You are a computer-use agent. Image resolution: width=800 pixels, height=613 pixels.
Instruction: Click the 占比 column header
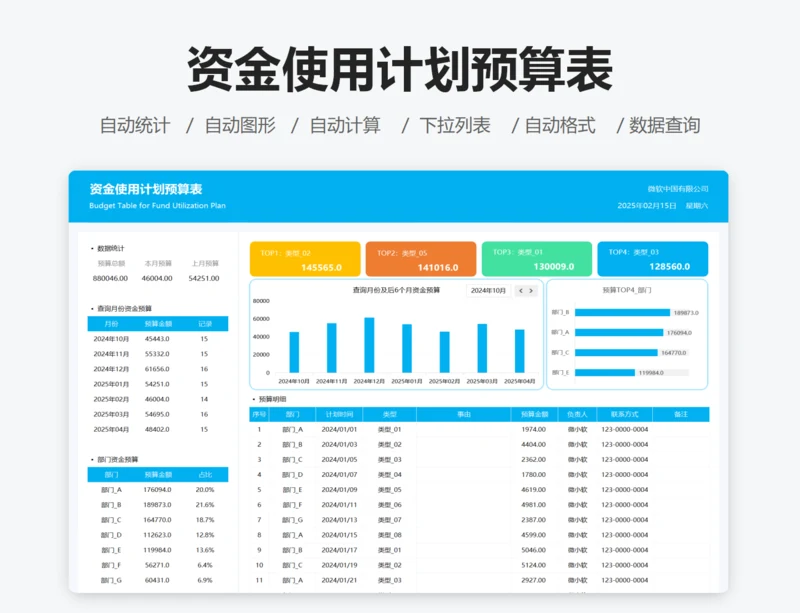tap(205, 475)
